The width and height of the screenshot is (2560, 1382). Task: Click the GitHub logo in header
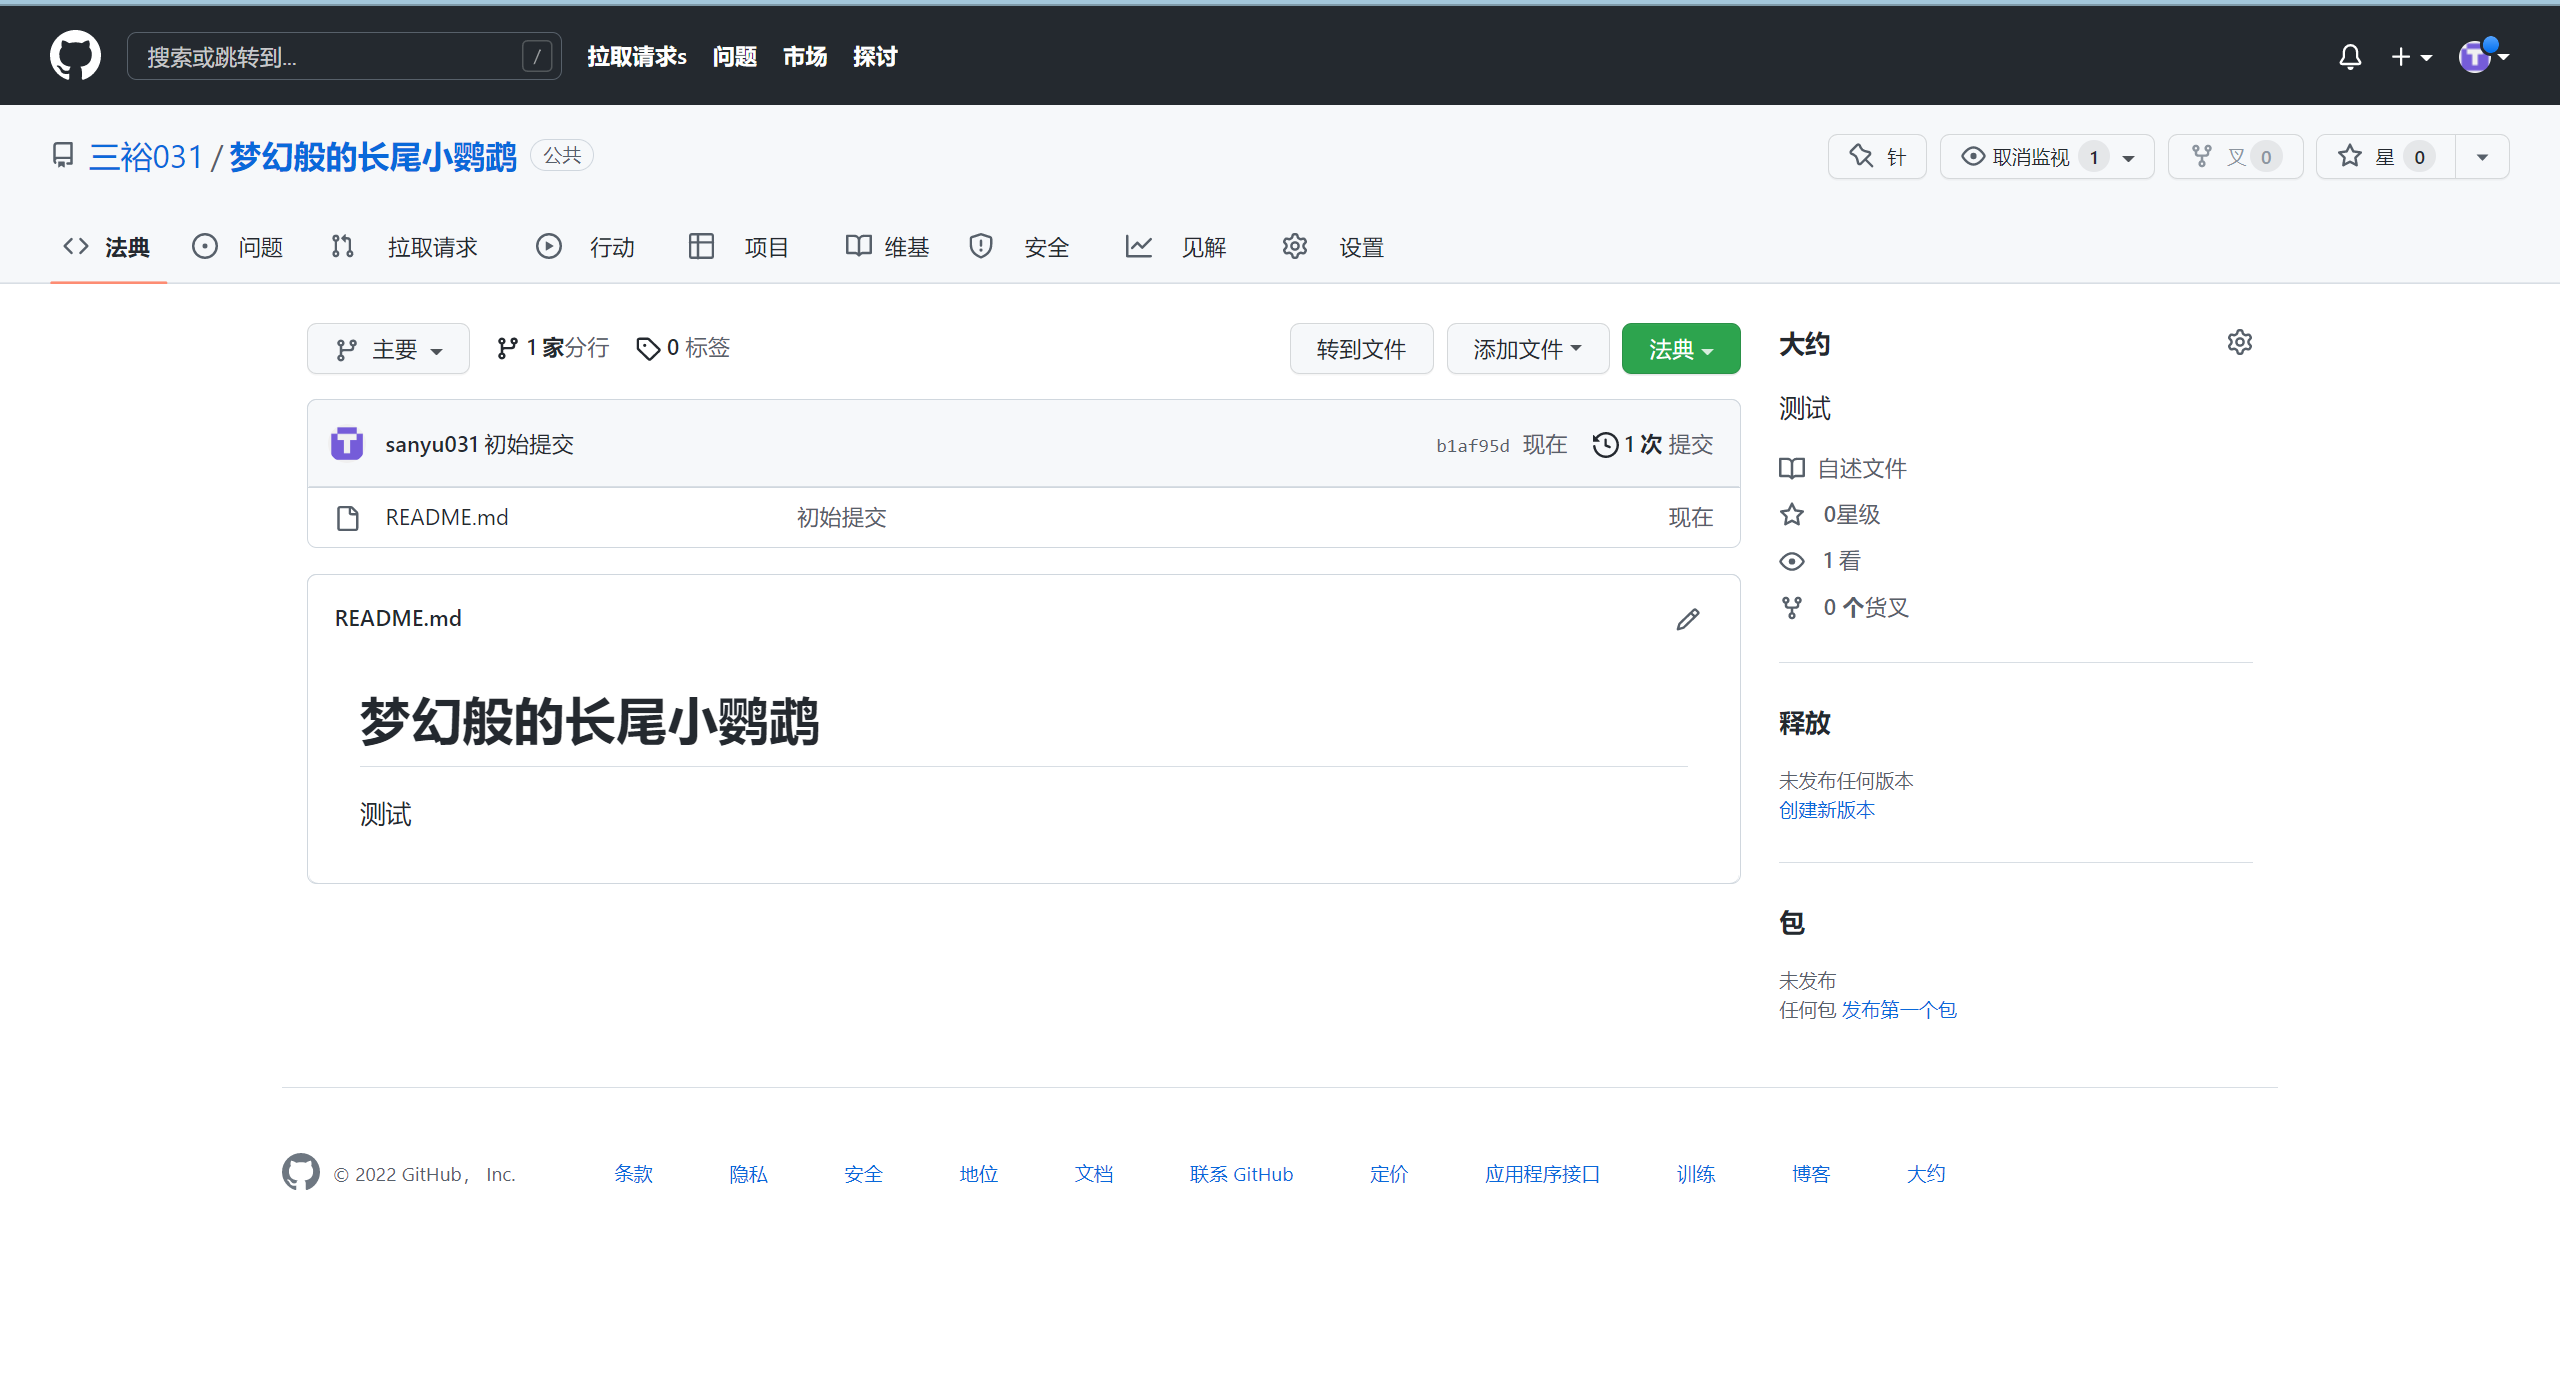(x=75, y=56)
